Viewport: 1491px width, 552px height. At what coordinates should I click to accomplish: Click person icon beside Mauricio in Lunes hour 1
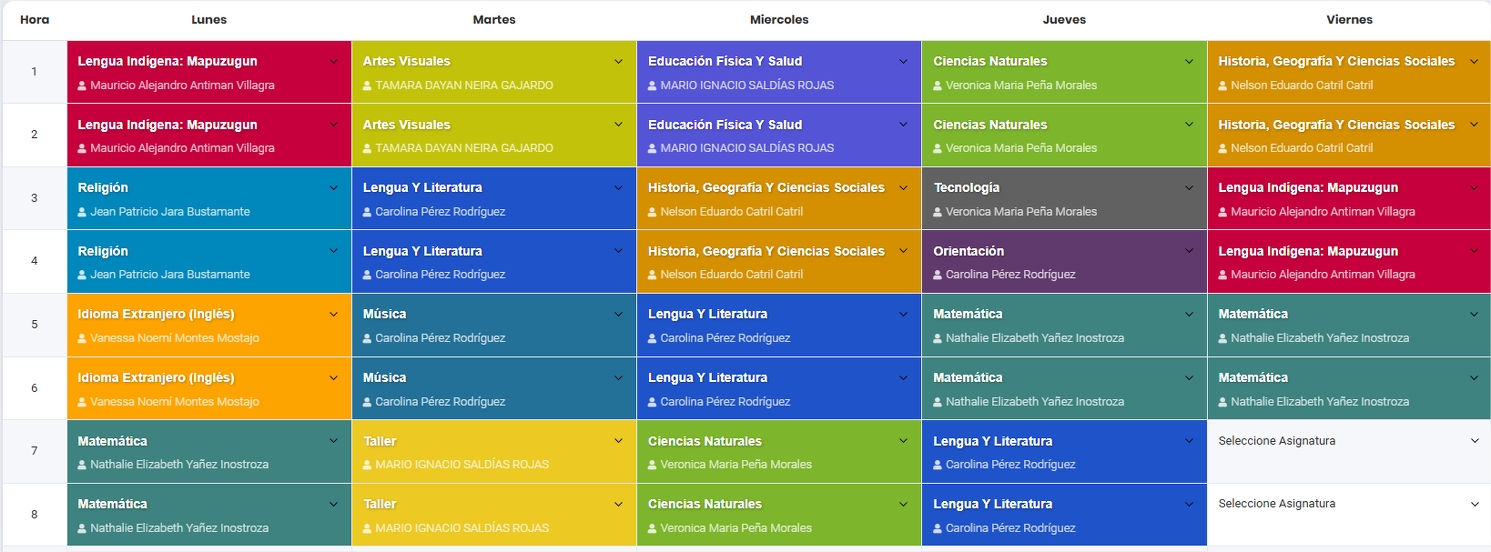pyautogui.click(x=83, y=86)
